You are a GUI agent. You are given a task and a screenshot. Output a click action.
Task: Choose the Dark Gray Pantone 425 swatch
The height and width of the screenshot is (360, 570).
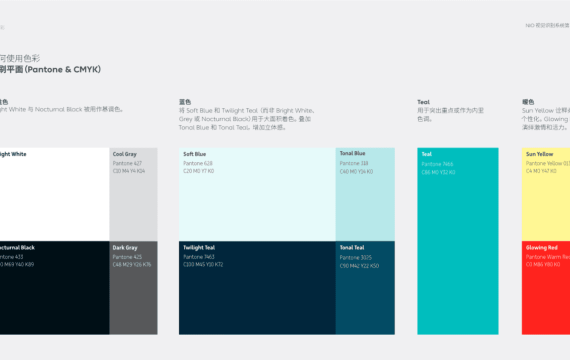tap(133, 288)
